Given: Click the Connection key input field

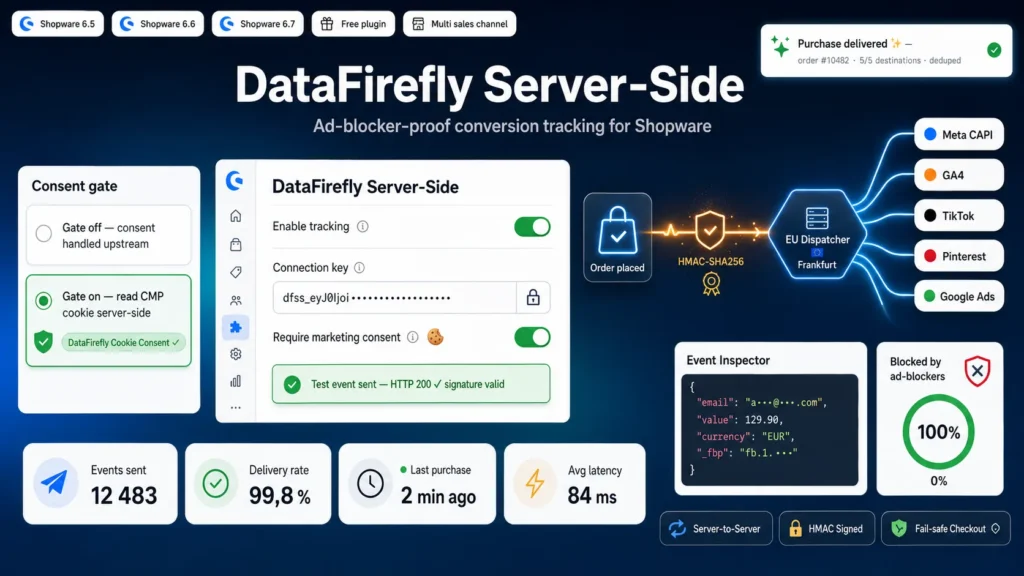Looking at the screenshot, I should pyautogui.click(x=411, y=298).
